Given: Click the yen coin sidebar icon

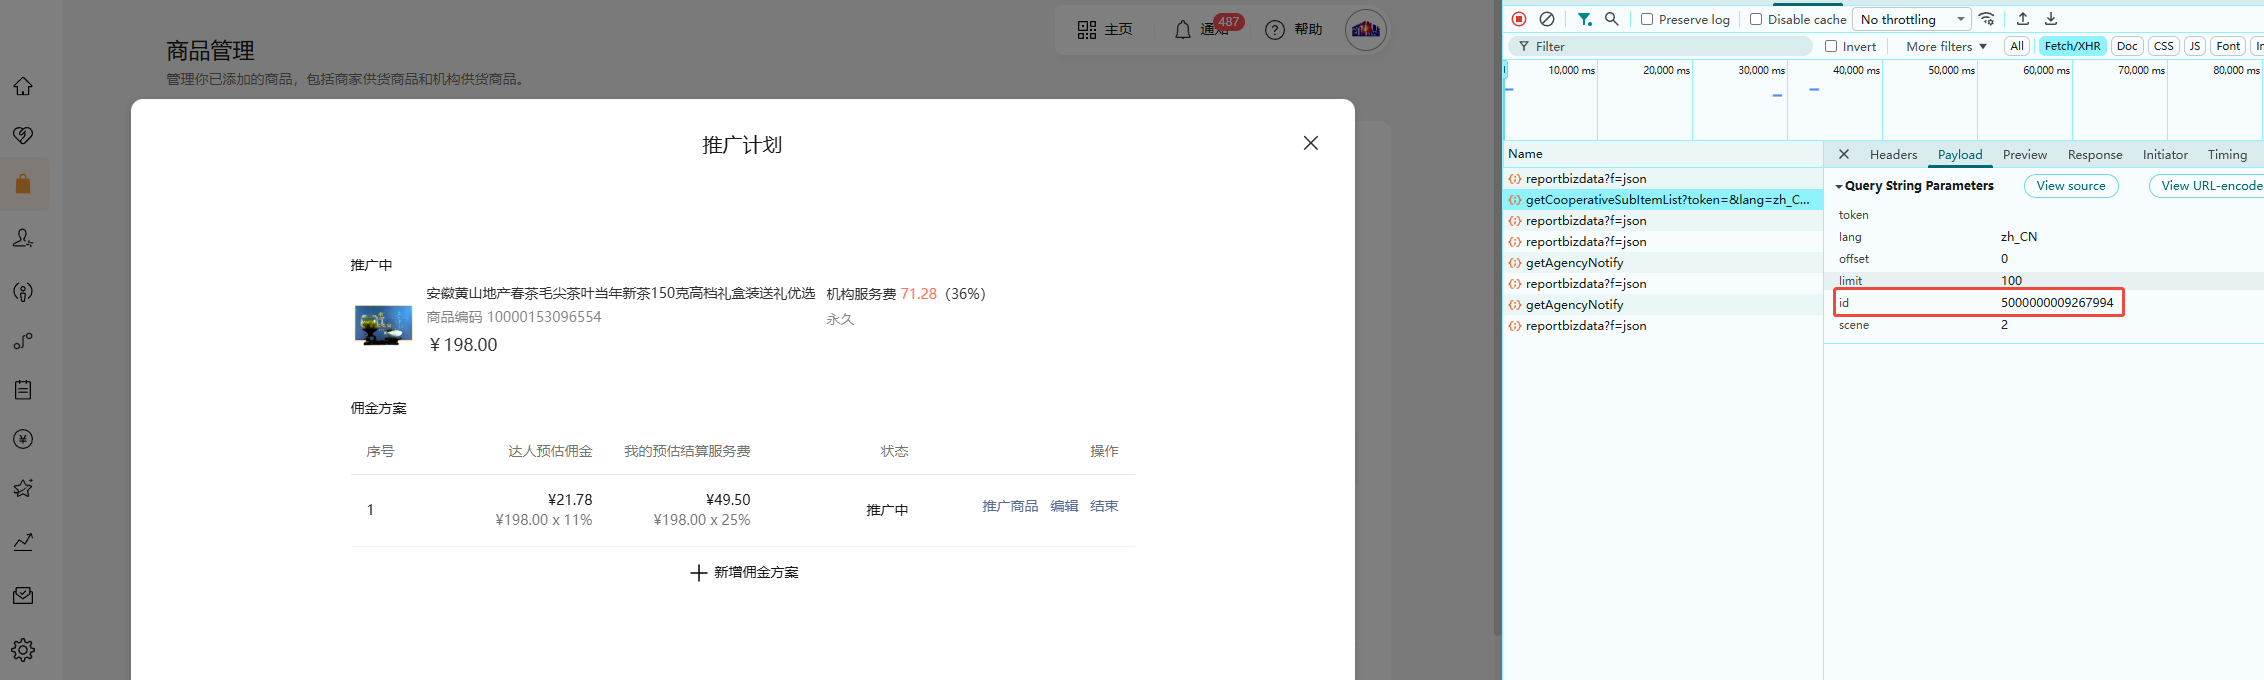Looking at the screenshot, I should pyautogui.click(x=23, y=439).
